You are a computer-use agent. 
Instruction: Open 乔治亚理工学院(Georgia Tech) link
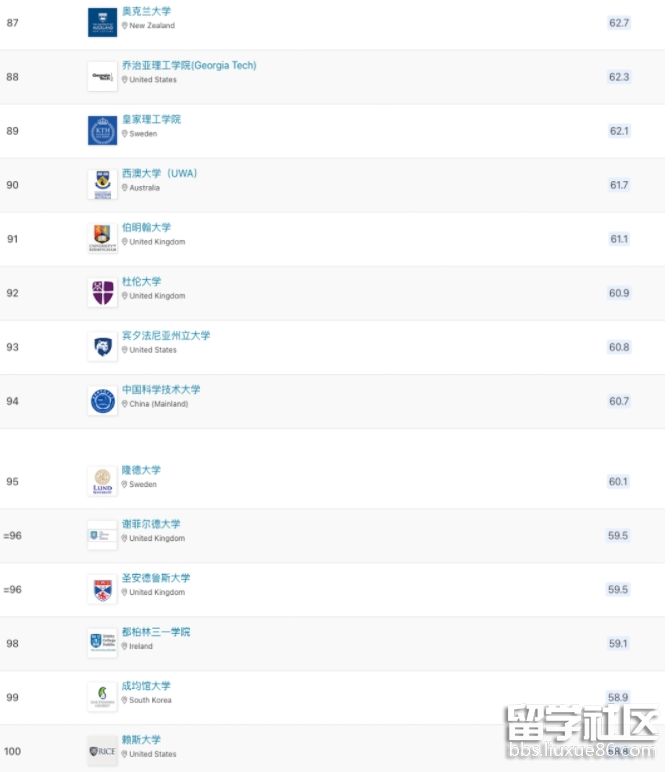point(189,66)
